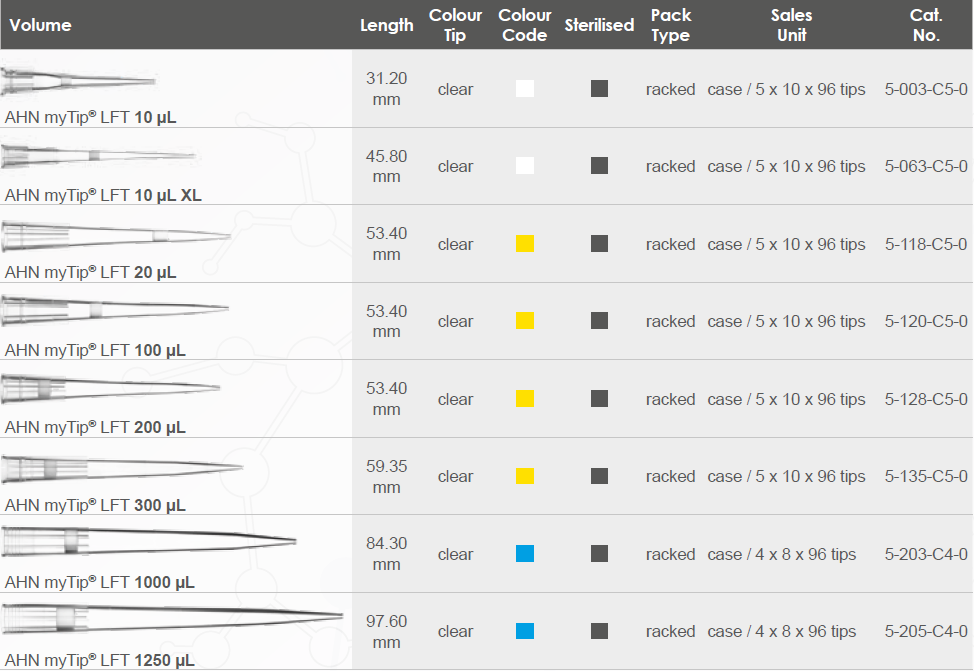
Task: Click the LFT 1250 µL tip image
Action: pos(172,618)
